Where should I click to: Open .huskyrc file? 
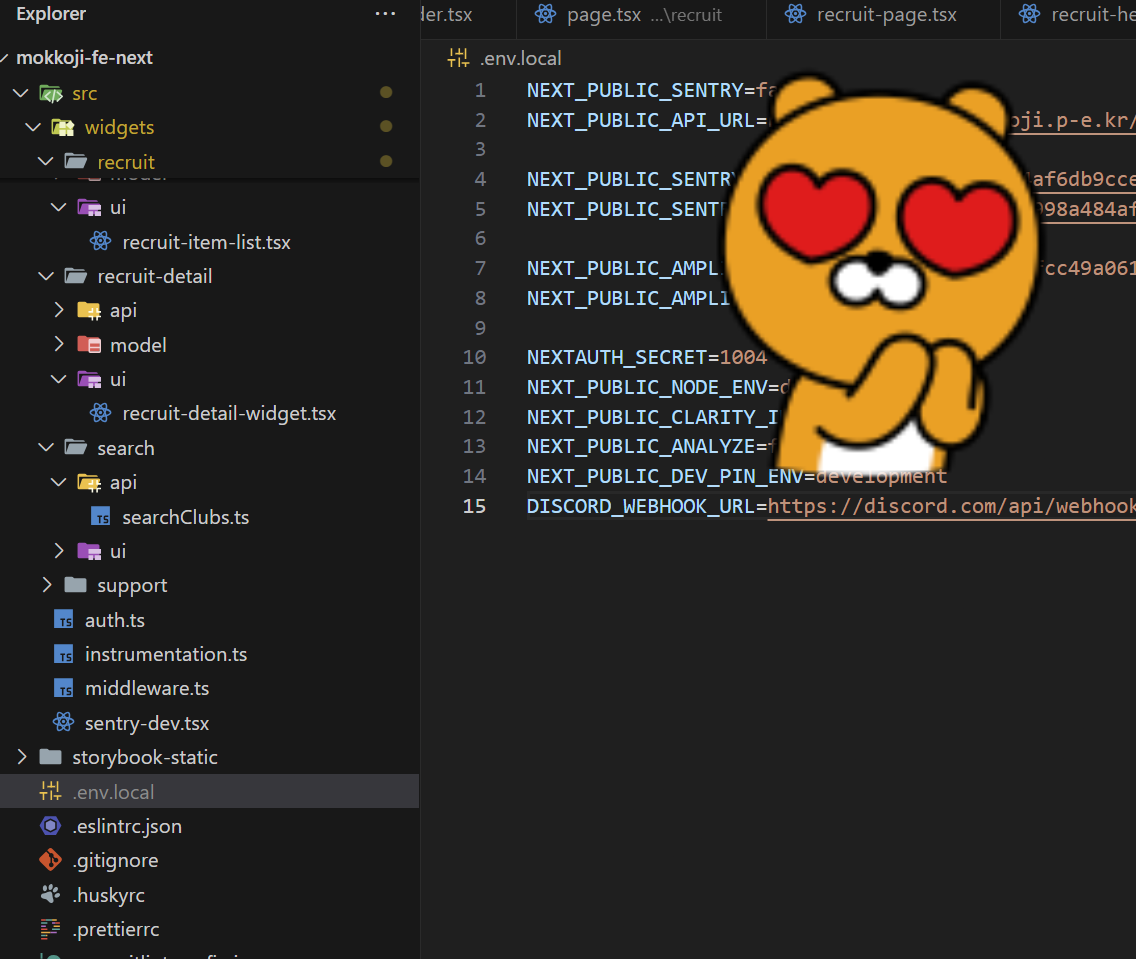pyautogui.click(x=109, y=895)
